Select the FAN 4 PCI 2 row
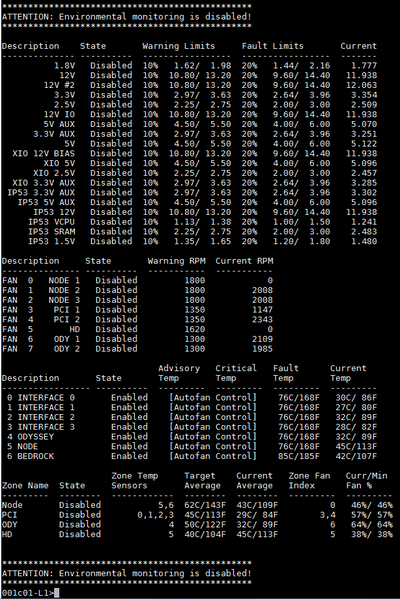This screenshot has width=400, height=599. tap(138, 320)
